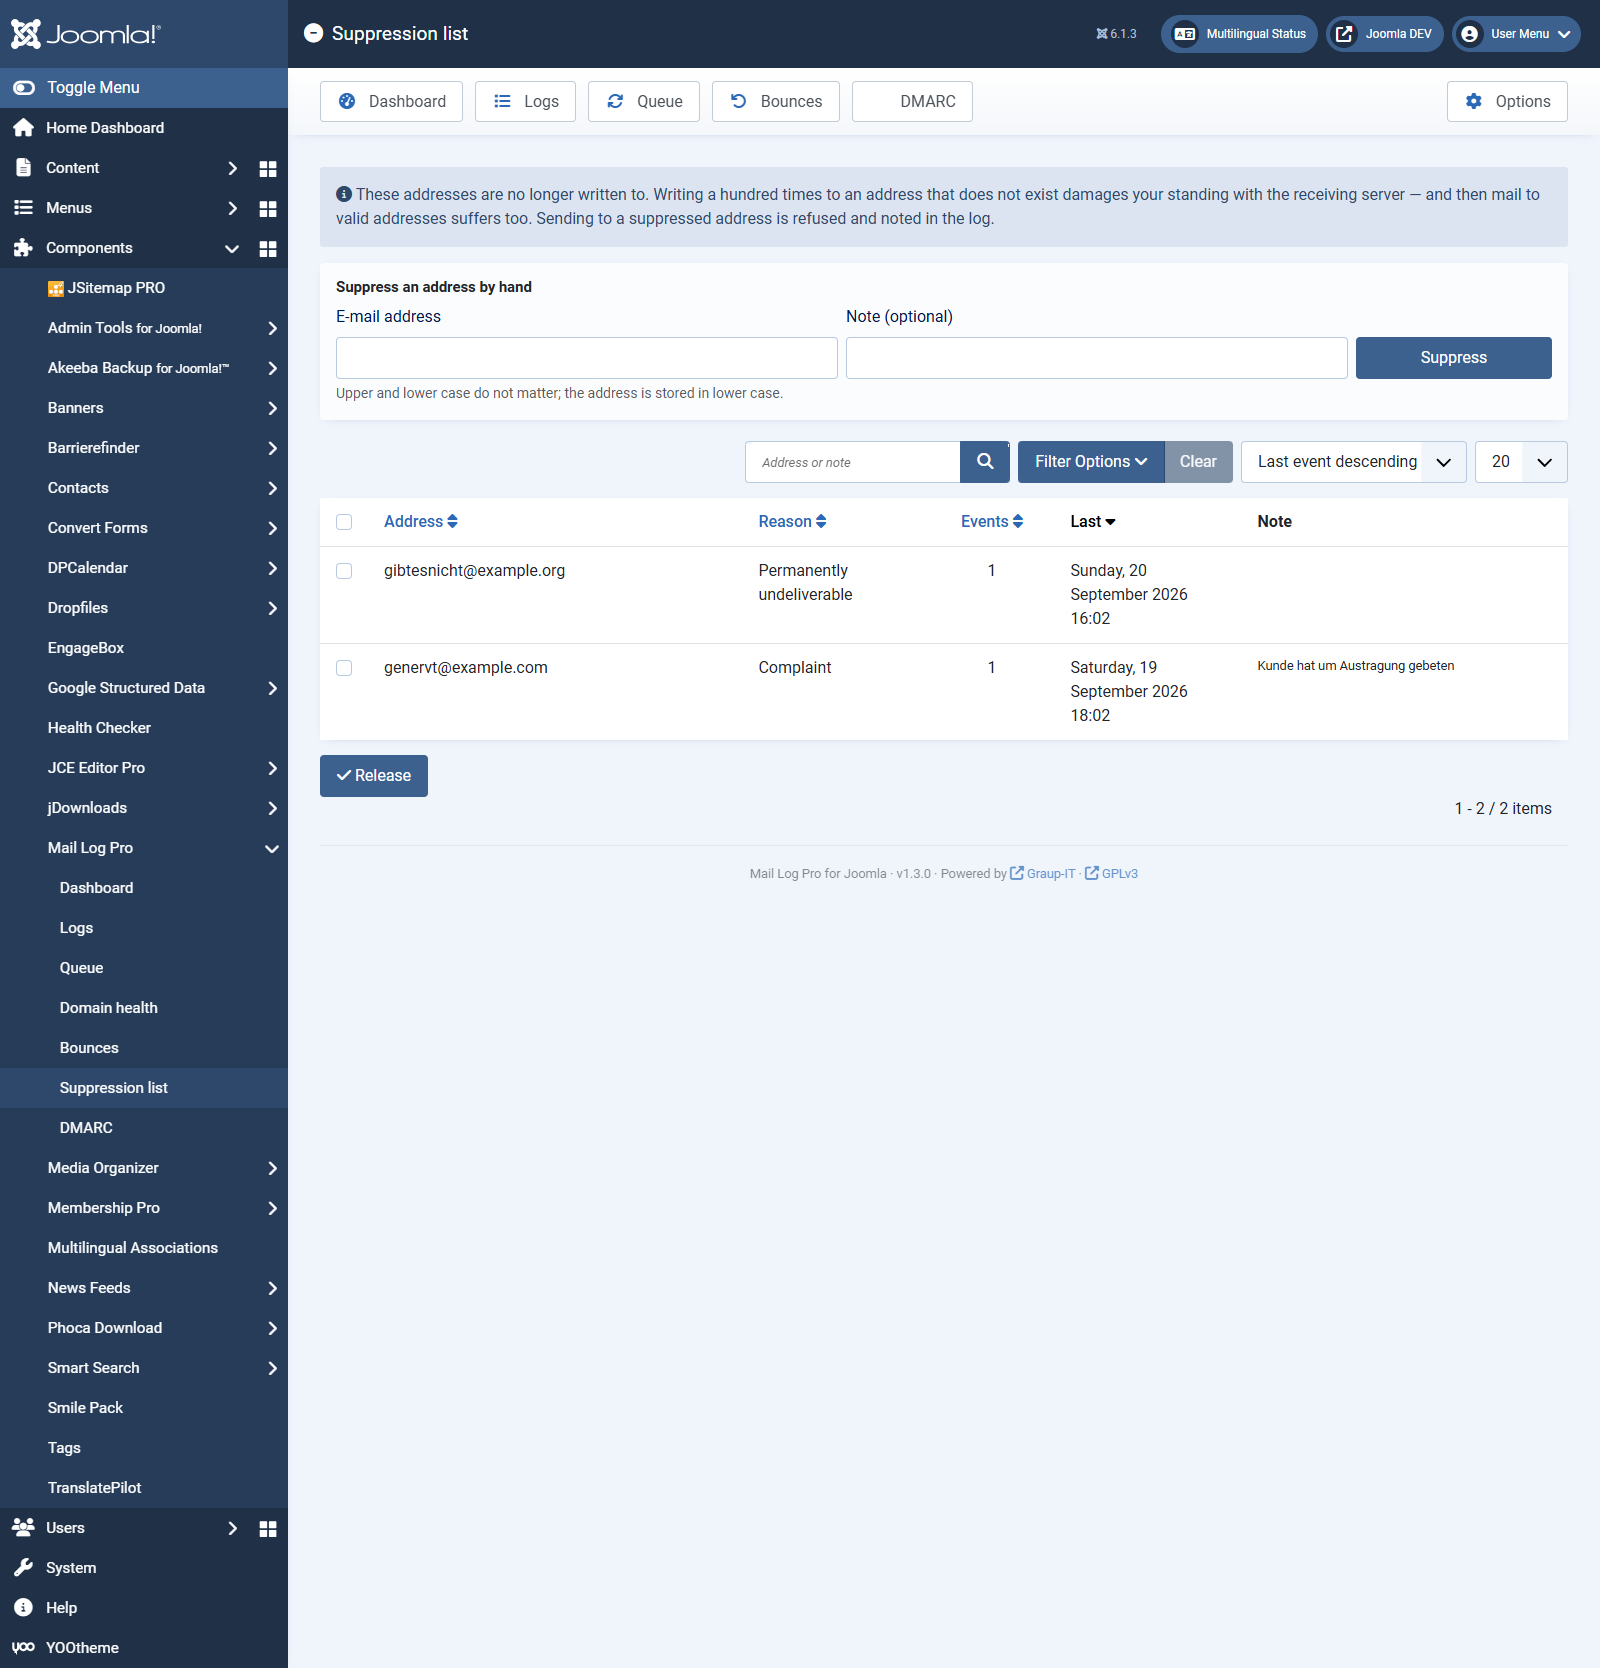Expand the Banners submenu arrow
This screenshot has height=1668, width=1600.
(x=272, y=408)
